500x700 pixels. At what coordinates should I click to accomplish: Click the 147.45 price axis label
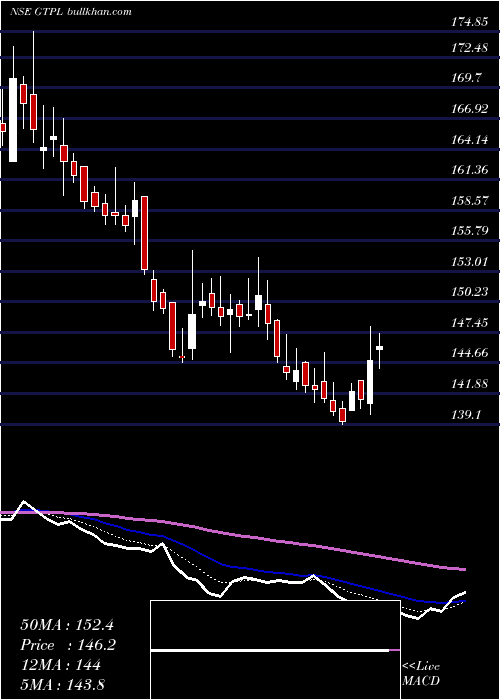(469, 322)
